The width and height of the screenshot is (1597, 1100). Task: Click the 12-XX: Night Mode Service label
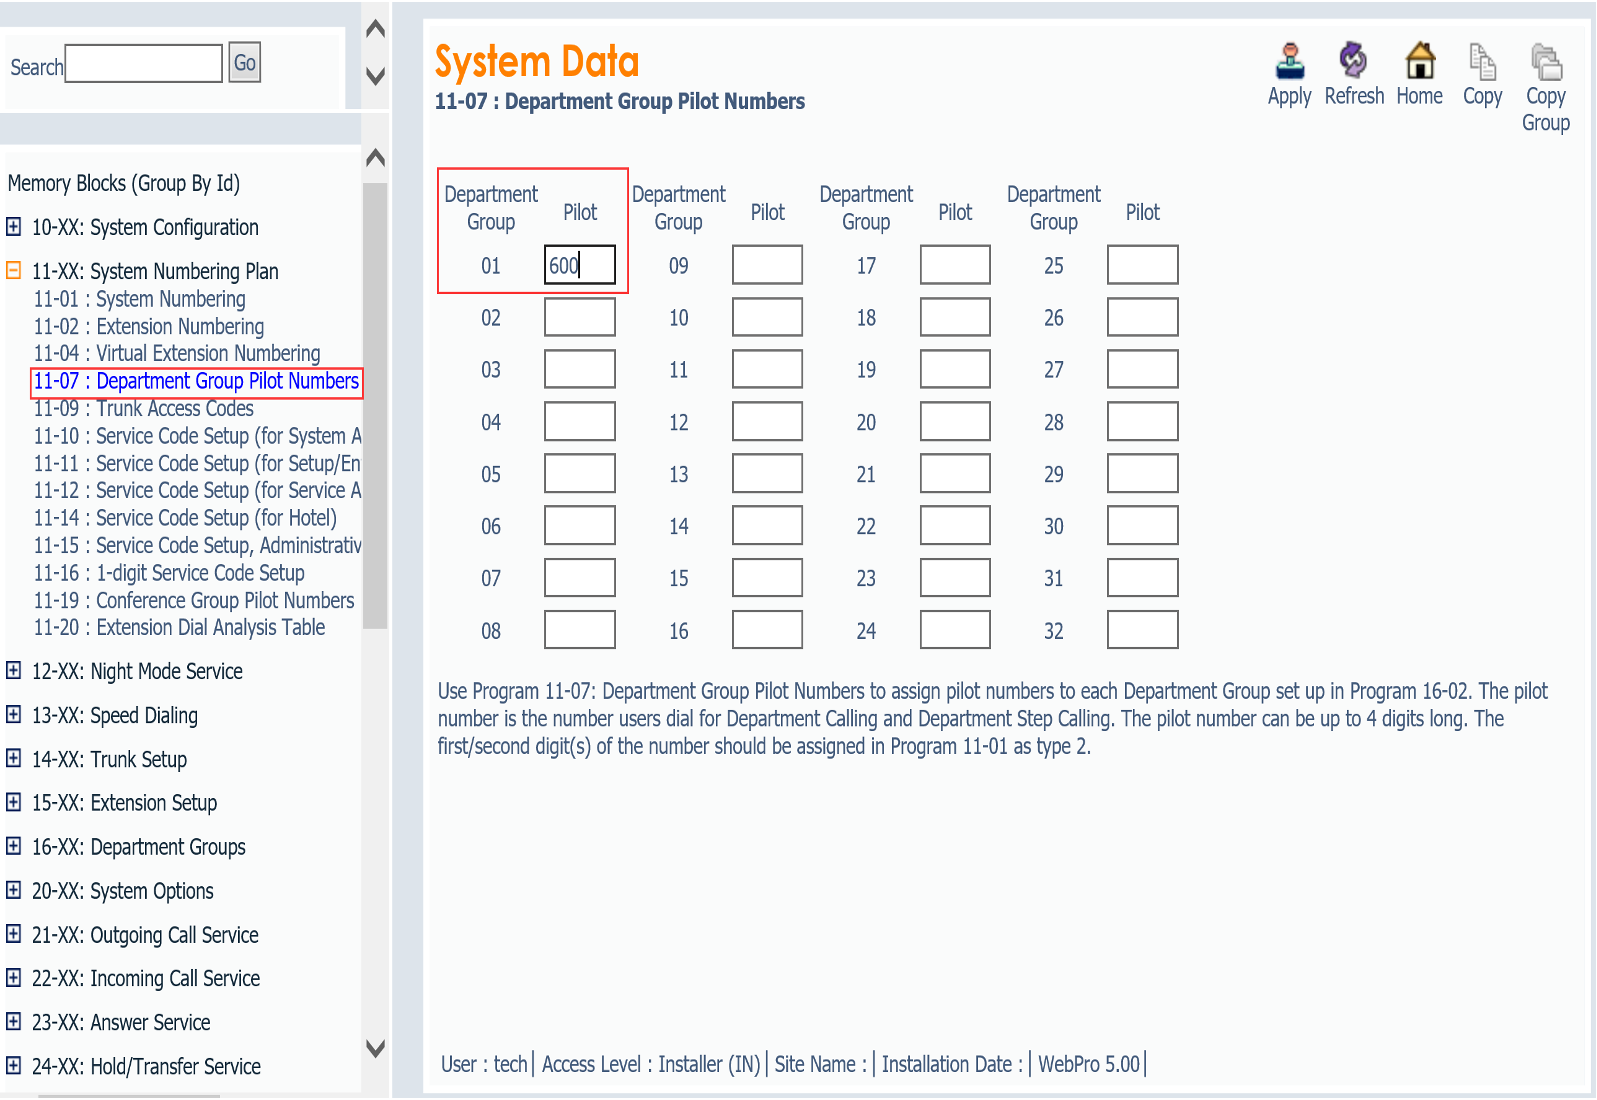[137, 671]
